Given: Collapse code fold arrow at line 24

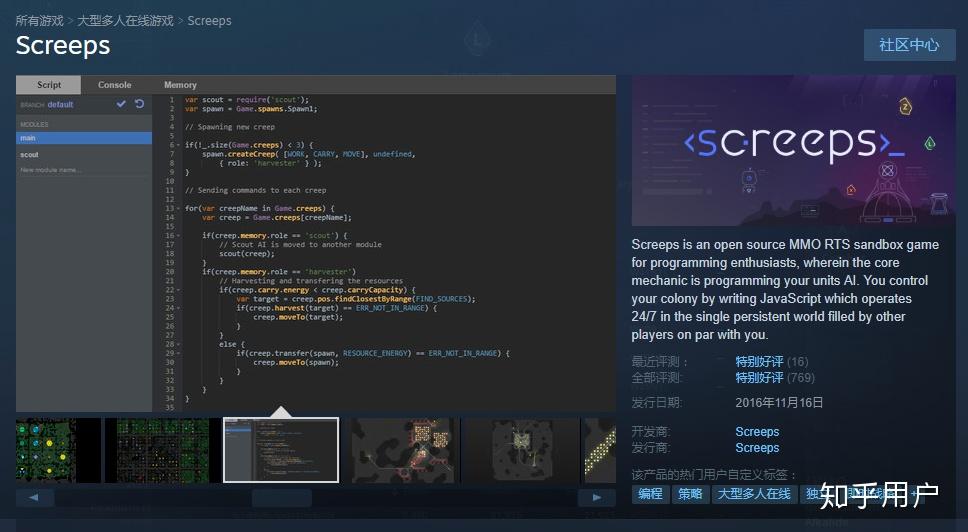Looking at the screenshot, I should pos(180,308).
